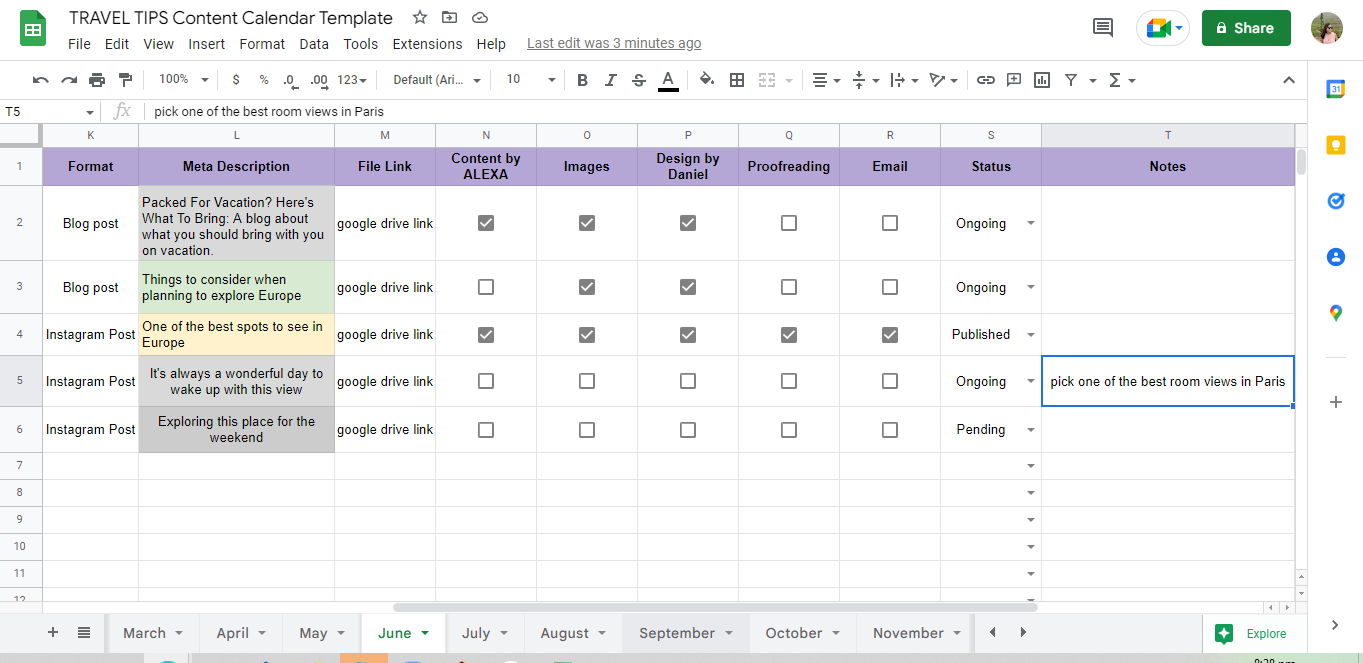Toggle row 2 Proofreading checkbox
This screenshot has width=1363, height=663.
click(x=789, y=223)
